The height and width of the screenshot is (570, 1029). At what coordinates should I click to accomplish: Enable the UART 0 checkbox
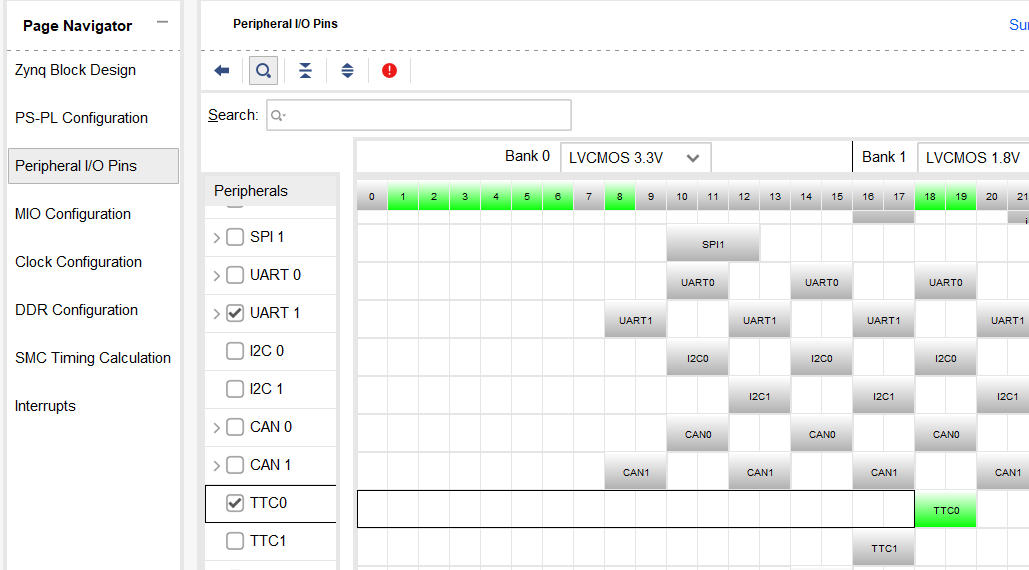[x=235, y=275]
